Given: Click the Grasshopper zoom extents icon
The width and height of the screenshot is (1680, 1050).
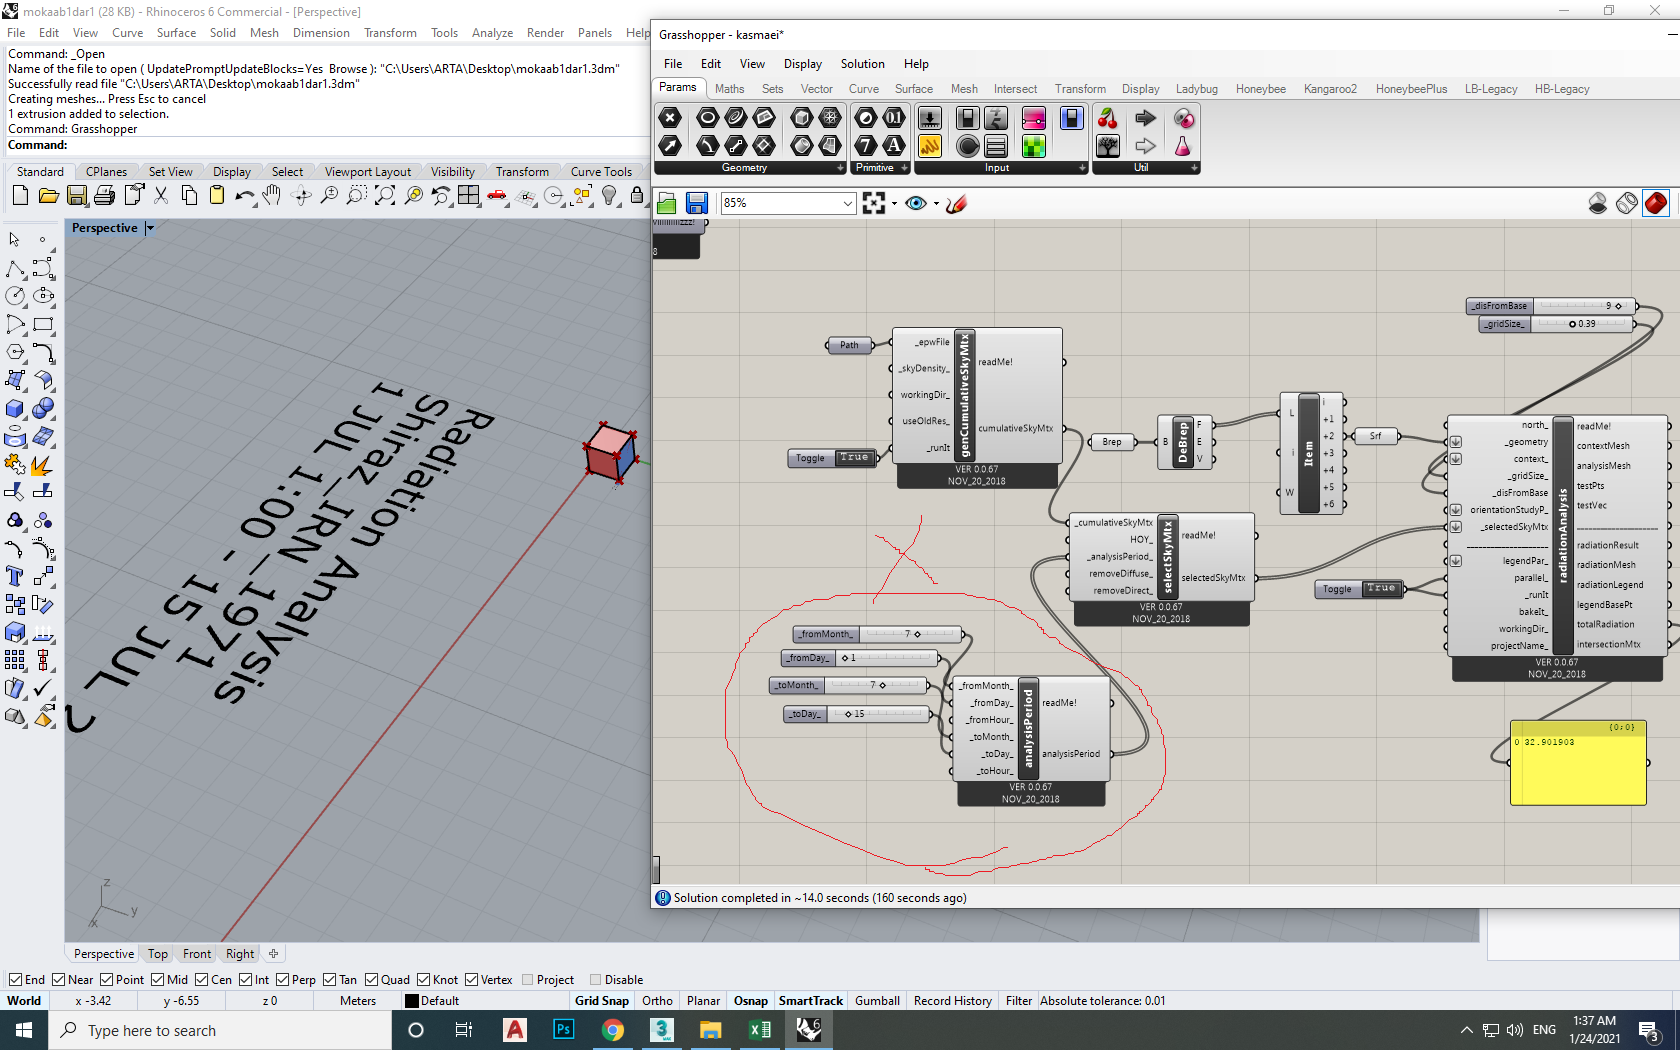Looking at the screenshot, I should [x=874, y=204].
